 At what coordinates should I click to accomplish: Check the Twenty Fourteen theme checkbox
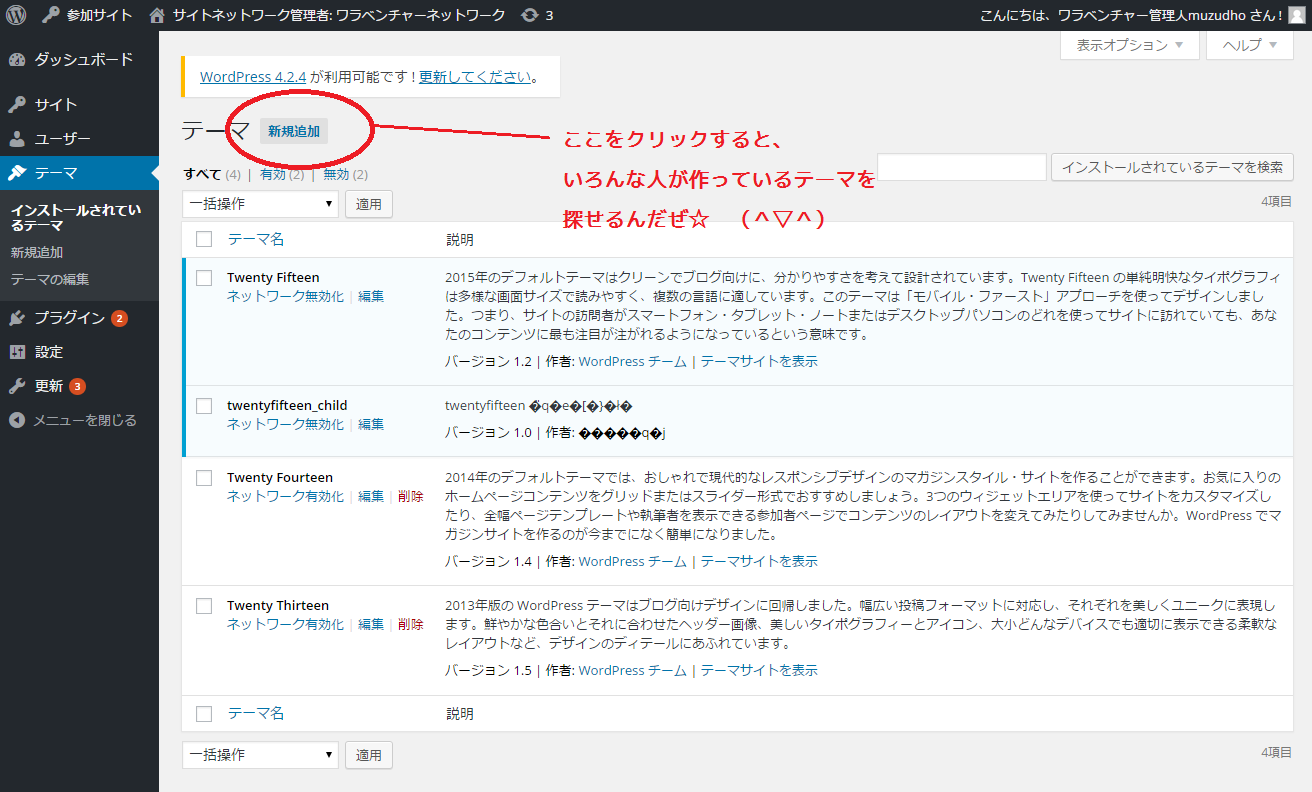pyautogui.click(x=204, y=477)
